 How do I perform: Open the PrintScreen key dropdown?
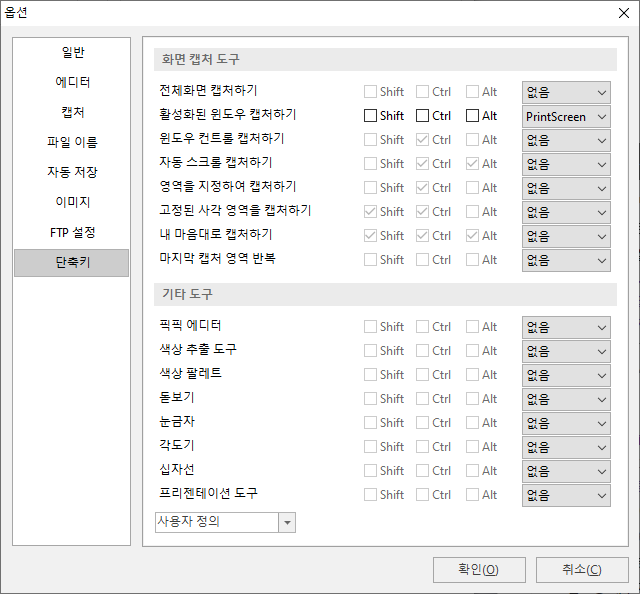(x=566, y=117)
